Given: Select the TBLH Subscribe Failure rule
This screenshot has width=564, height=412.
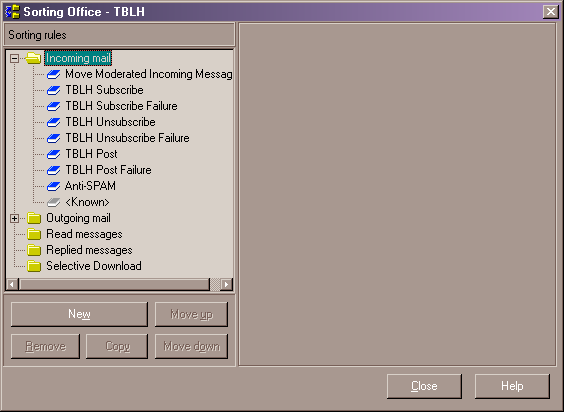Looking at the screenshot, I should (121, 106).
